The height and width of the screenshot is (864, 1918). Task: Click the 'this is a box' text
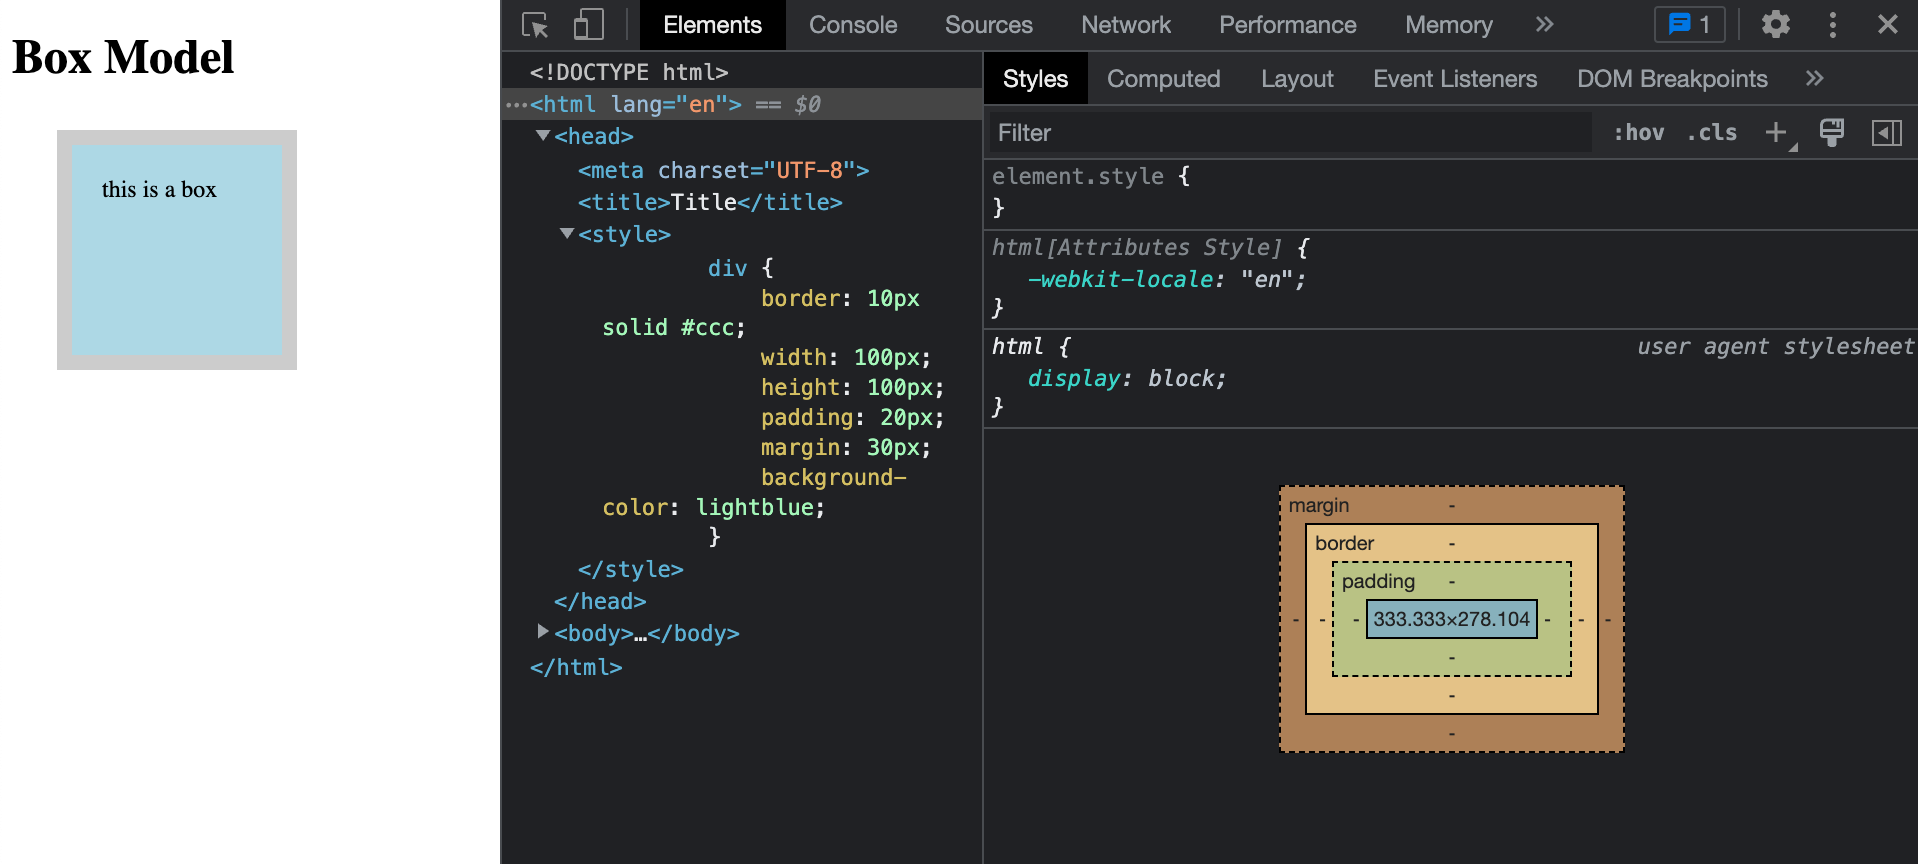(x=159, y=189)
